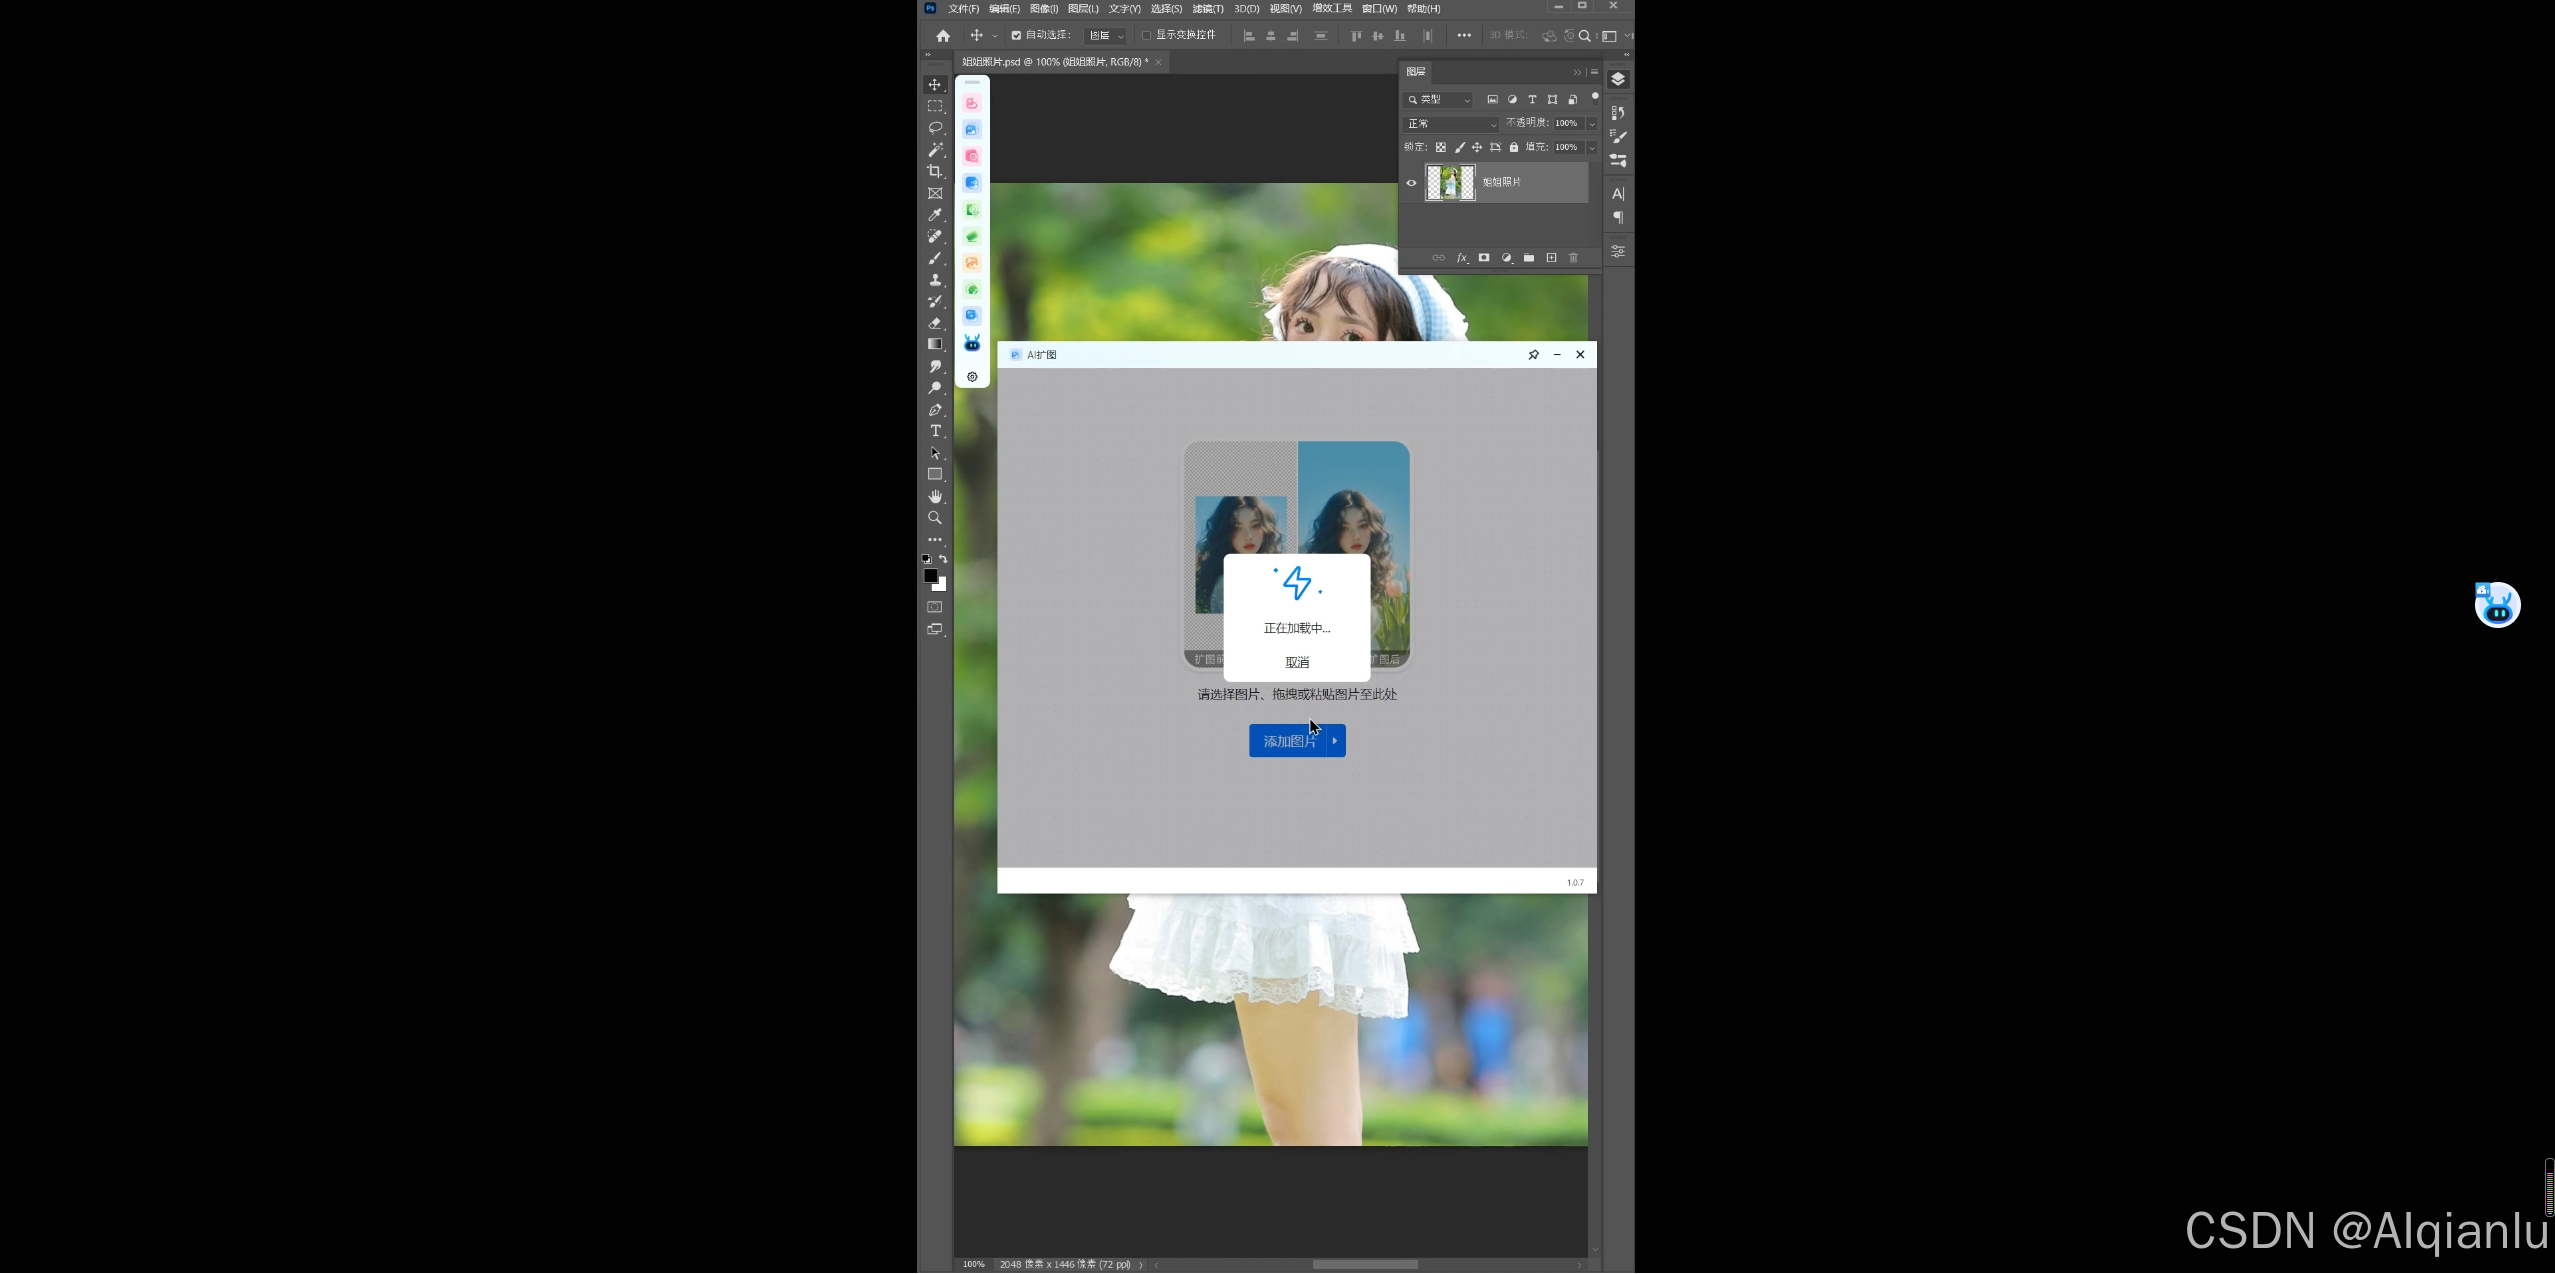Open the 图像(I) menu
The image size is (2555, 1274).
[1043, 9]
